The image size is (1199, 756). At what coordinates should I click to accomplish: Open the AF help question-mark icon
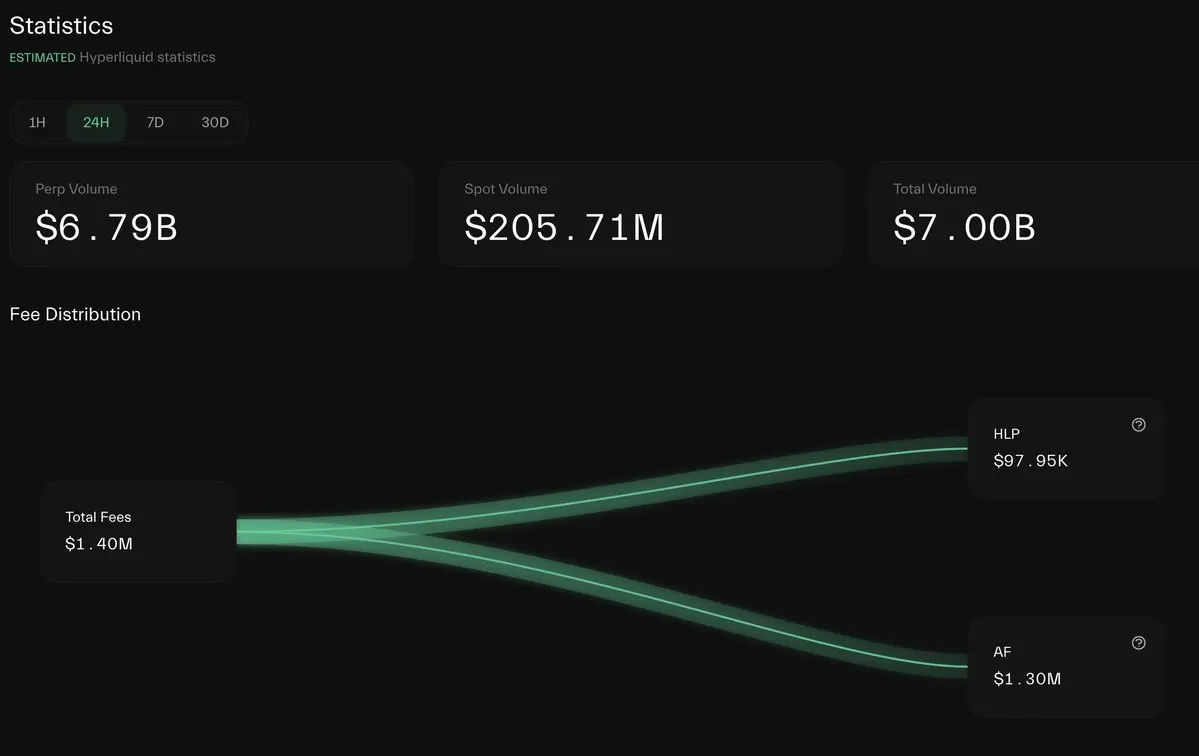(x=1139, y=643)
